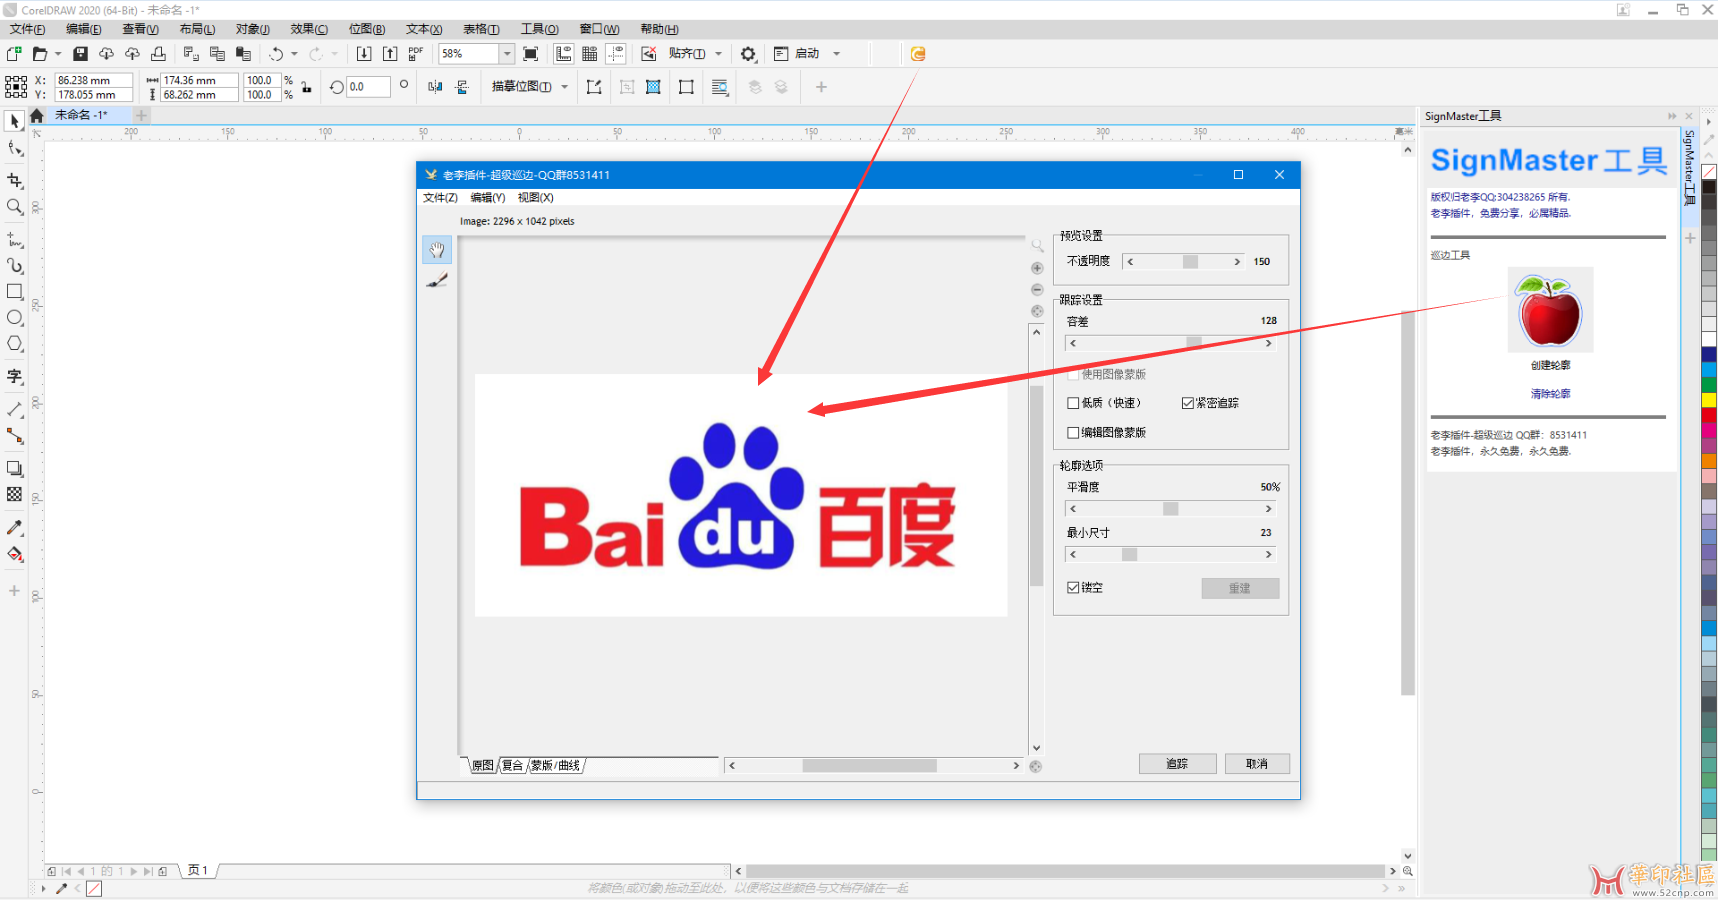Viewport: 1718px width, 900px height.
Task: Click the Print icon in toolbar
Action: tap(158, 54)
